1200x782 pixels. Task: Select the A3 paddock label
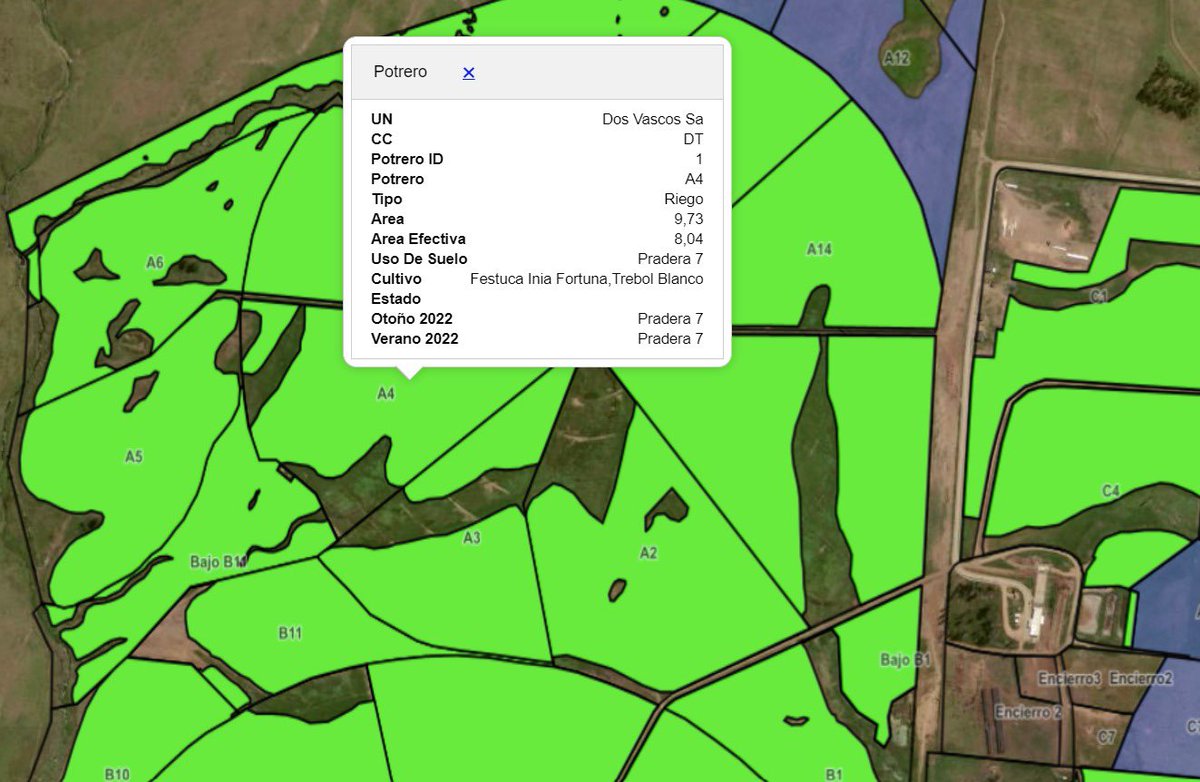(x=472, y=538)
